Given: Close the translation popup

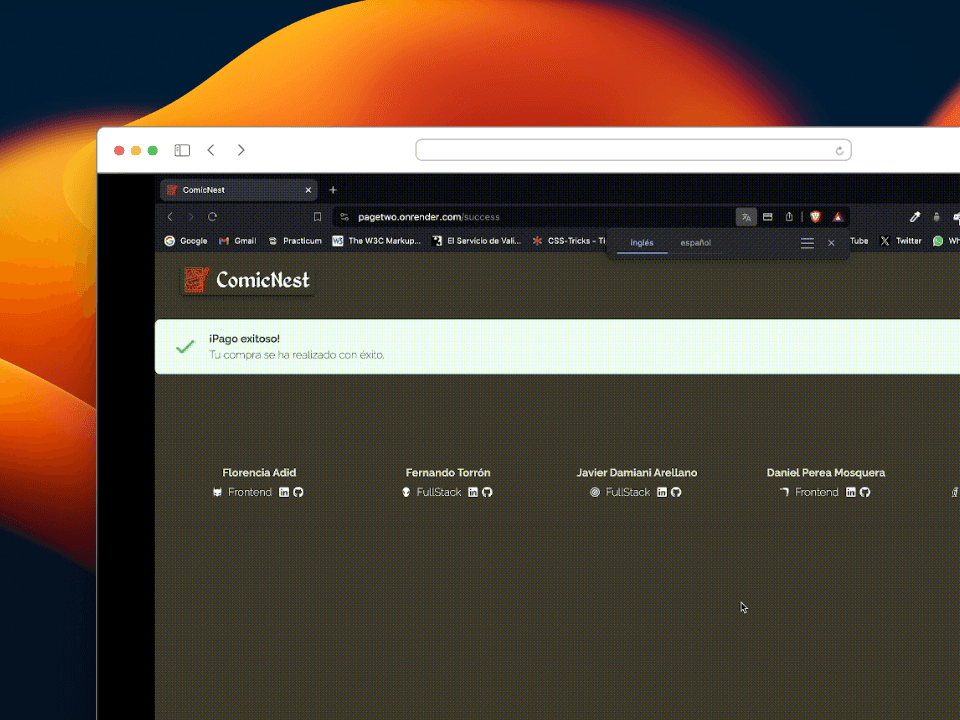Looking at the screenshot, I should pyautogui.click(x=831, y=243).
